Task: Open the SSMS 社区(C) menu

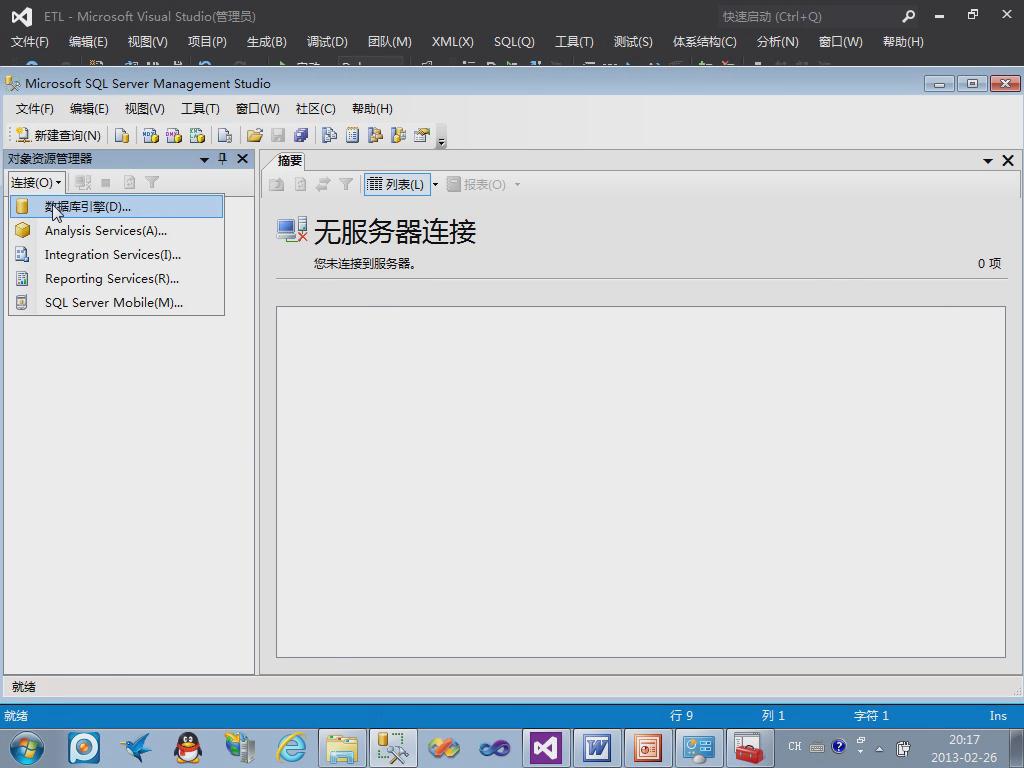Action: (x=315, y=109)
